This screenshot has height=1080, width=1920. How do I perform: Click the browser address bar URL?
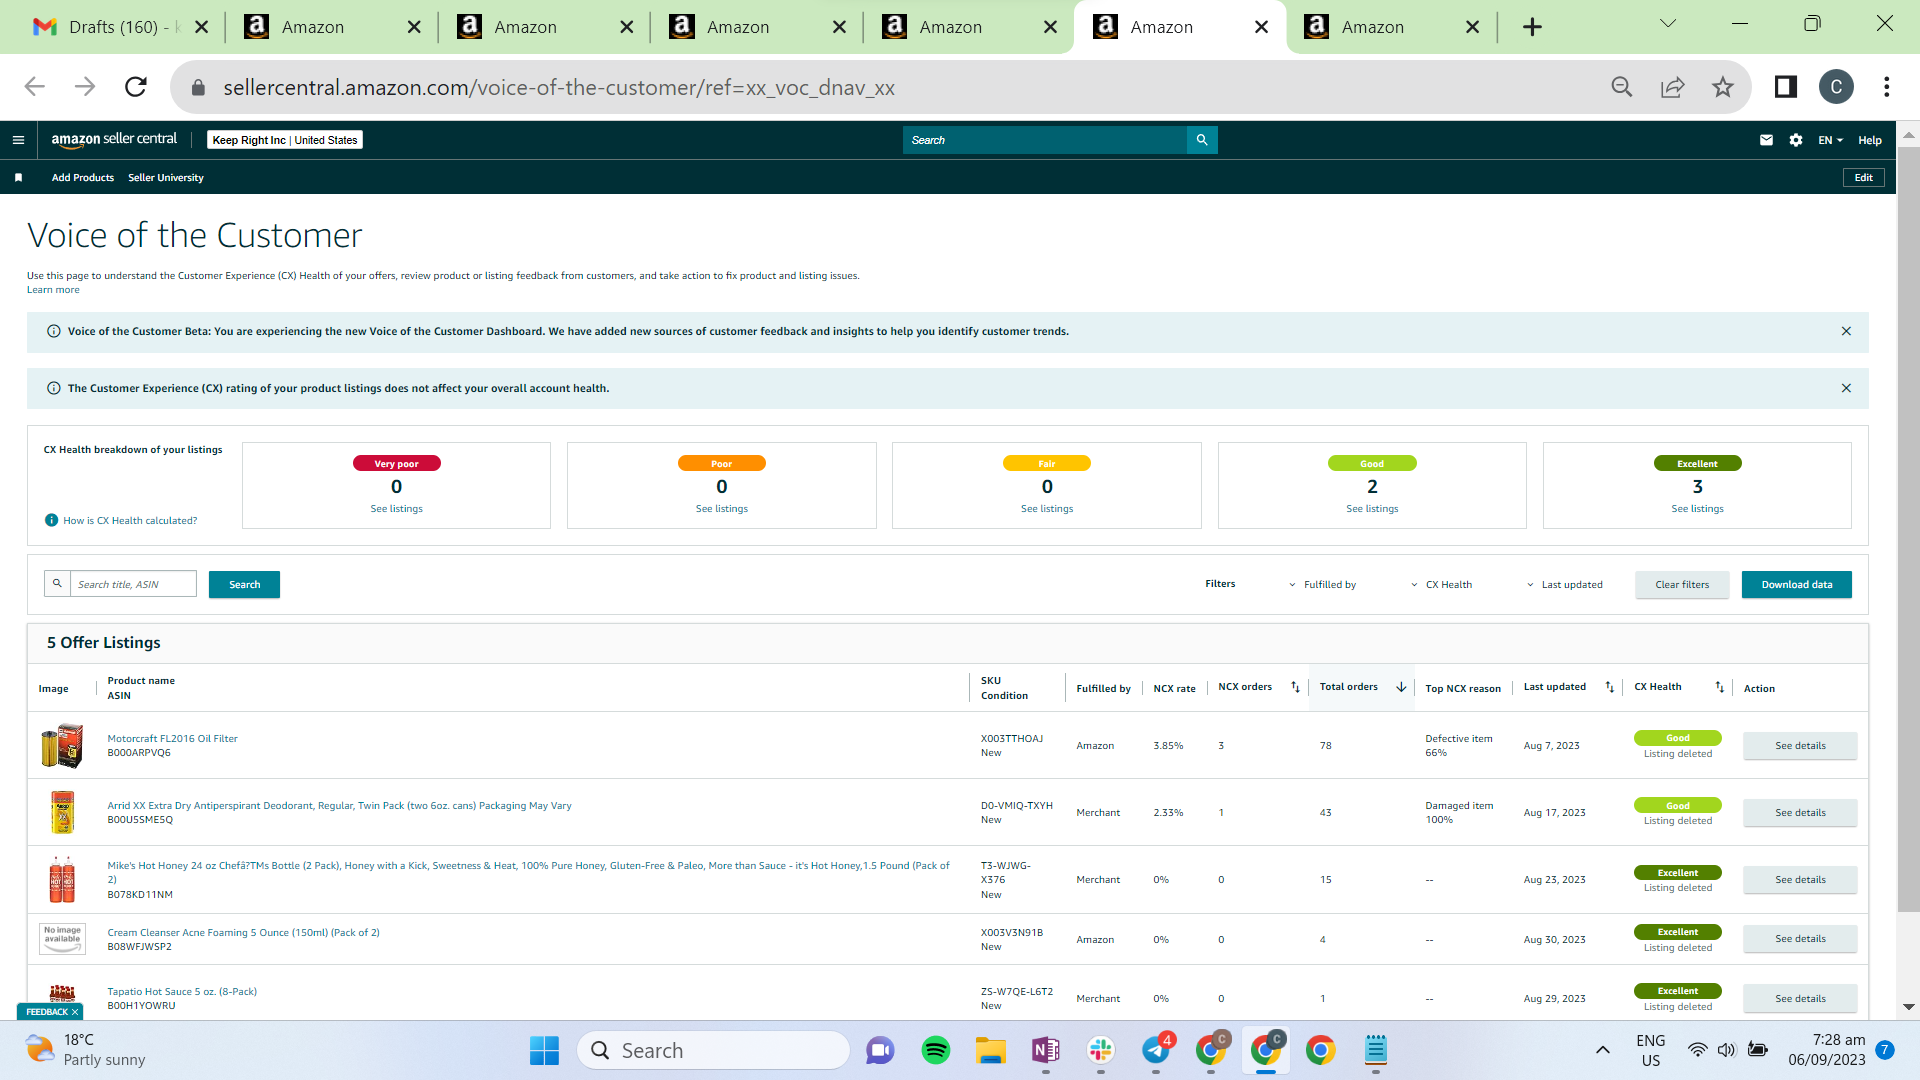pyautogui.click(x=558, y=87)
